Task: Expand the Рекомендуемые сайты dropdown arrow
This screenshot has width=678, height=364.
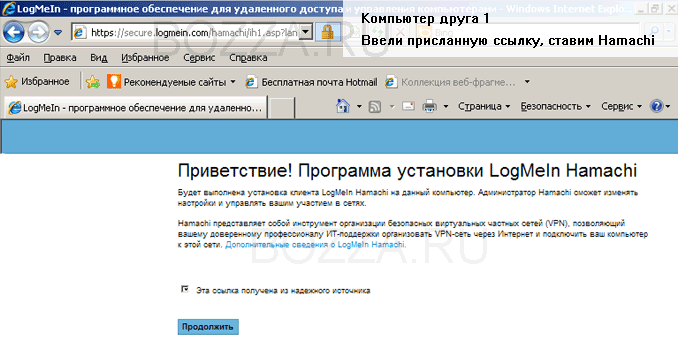Action: tap(233, 81)
